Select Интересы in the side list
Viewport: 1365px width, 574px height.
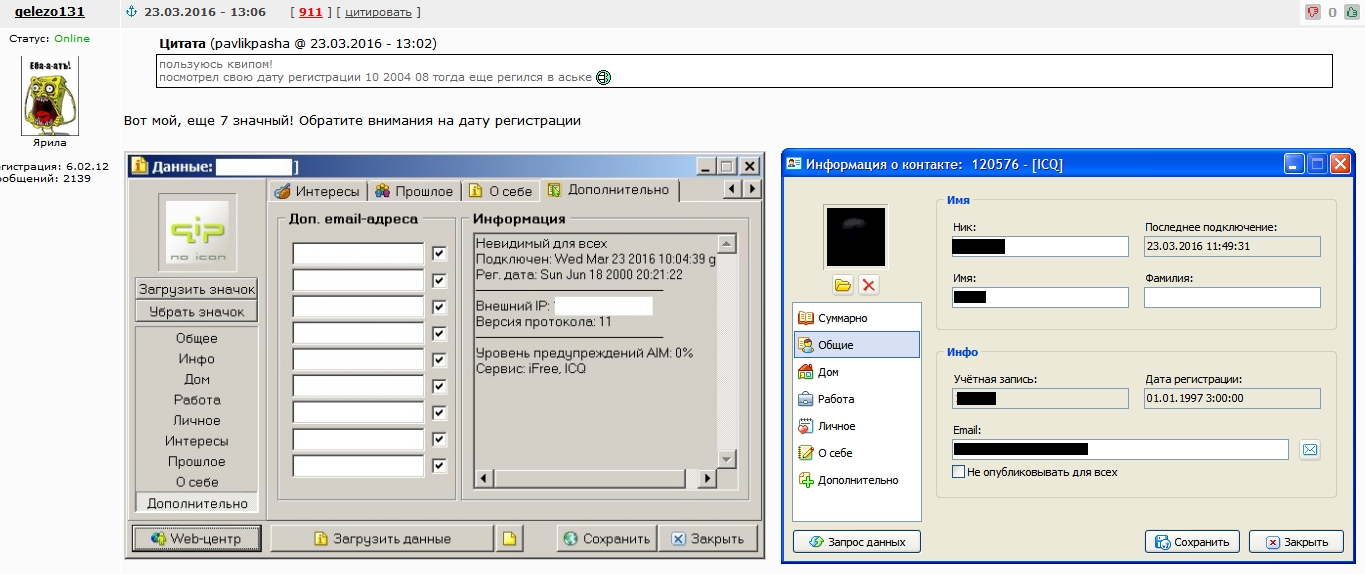196,441
